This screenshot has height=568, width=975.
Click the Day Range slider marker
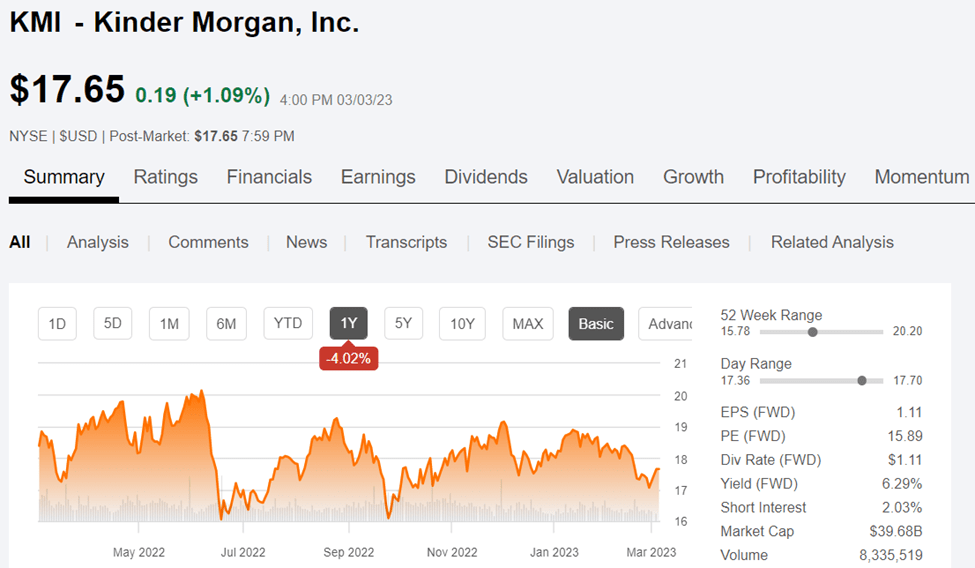[862, 381]
